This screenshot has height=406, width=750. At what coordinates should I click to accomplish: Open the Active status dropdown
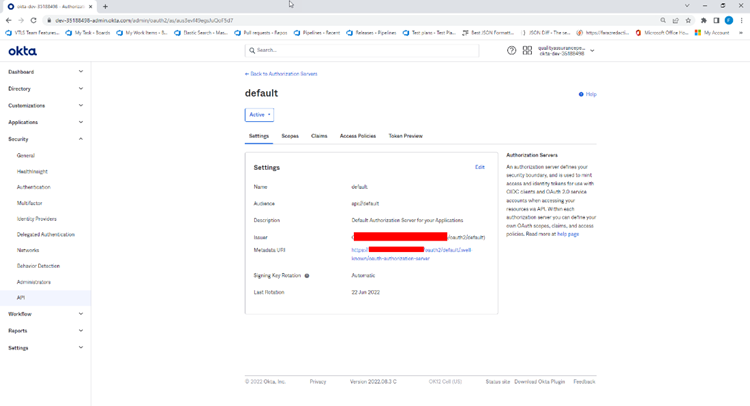click(259, 115)
